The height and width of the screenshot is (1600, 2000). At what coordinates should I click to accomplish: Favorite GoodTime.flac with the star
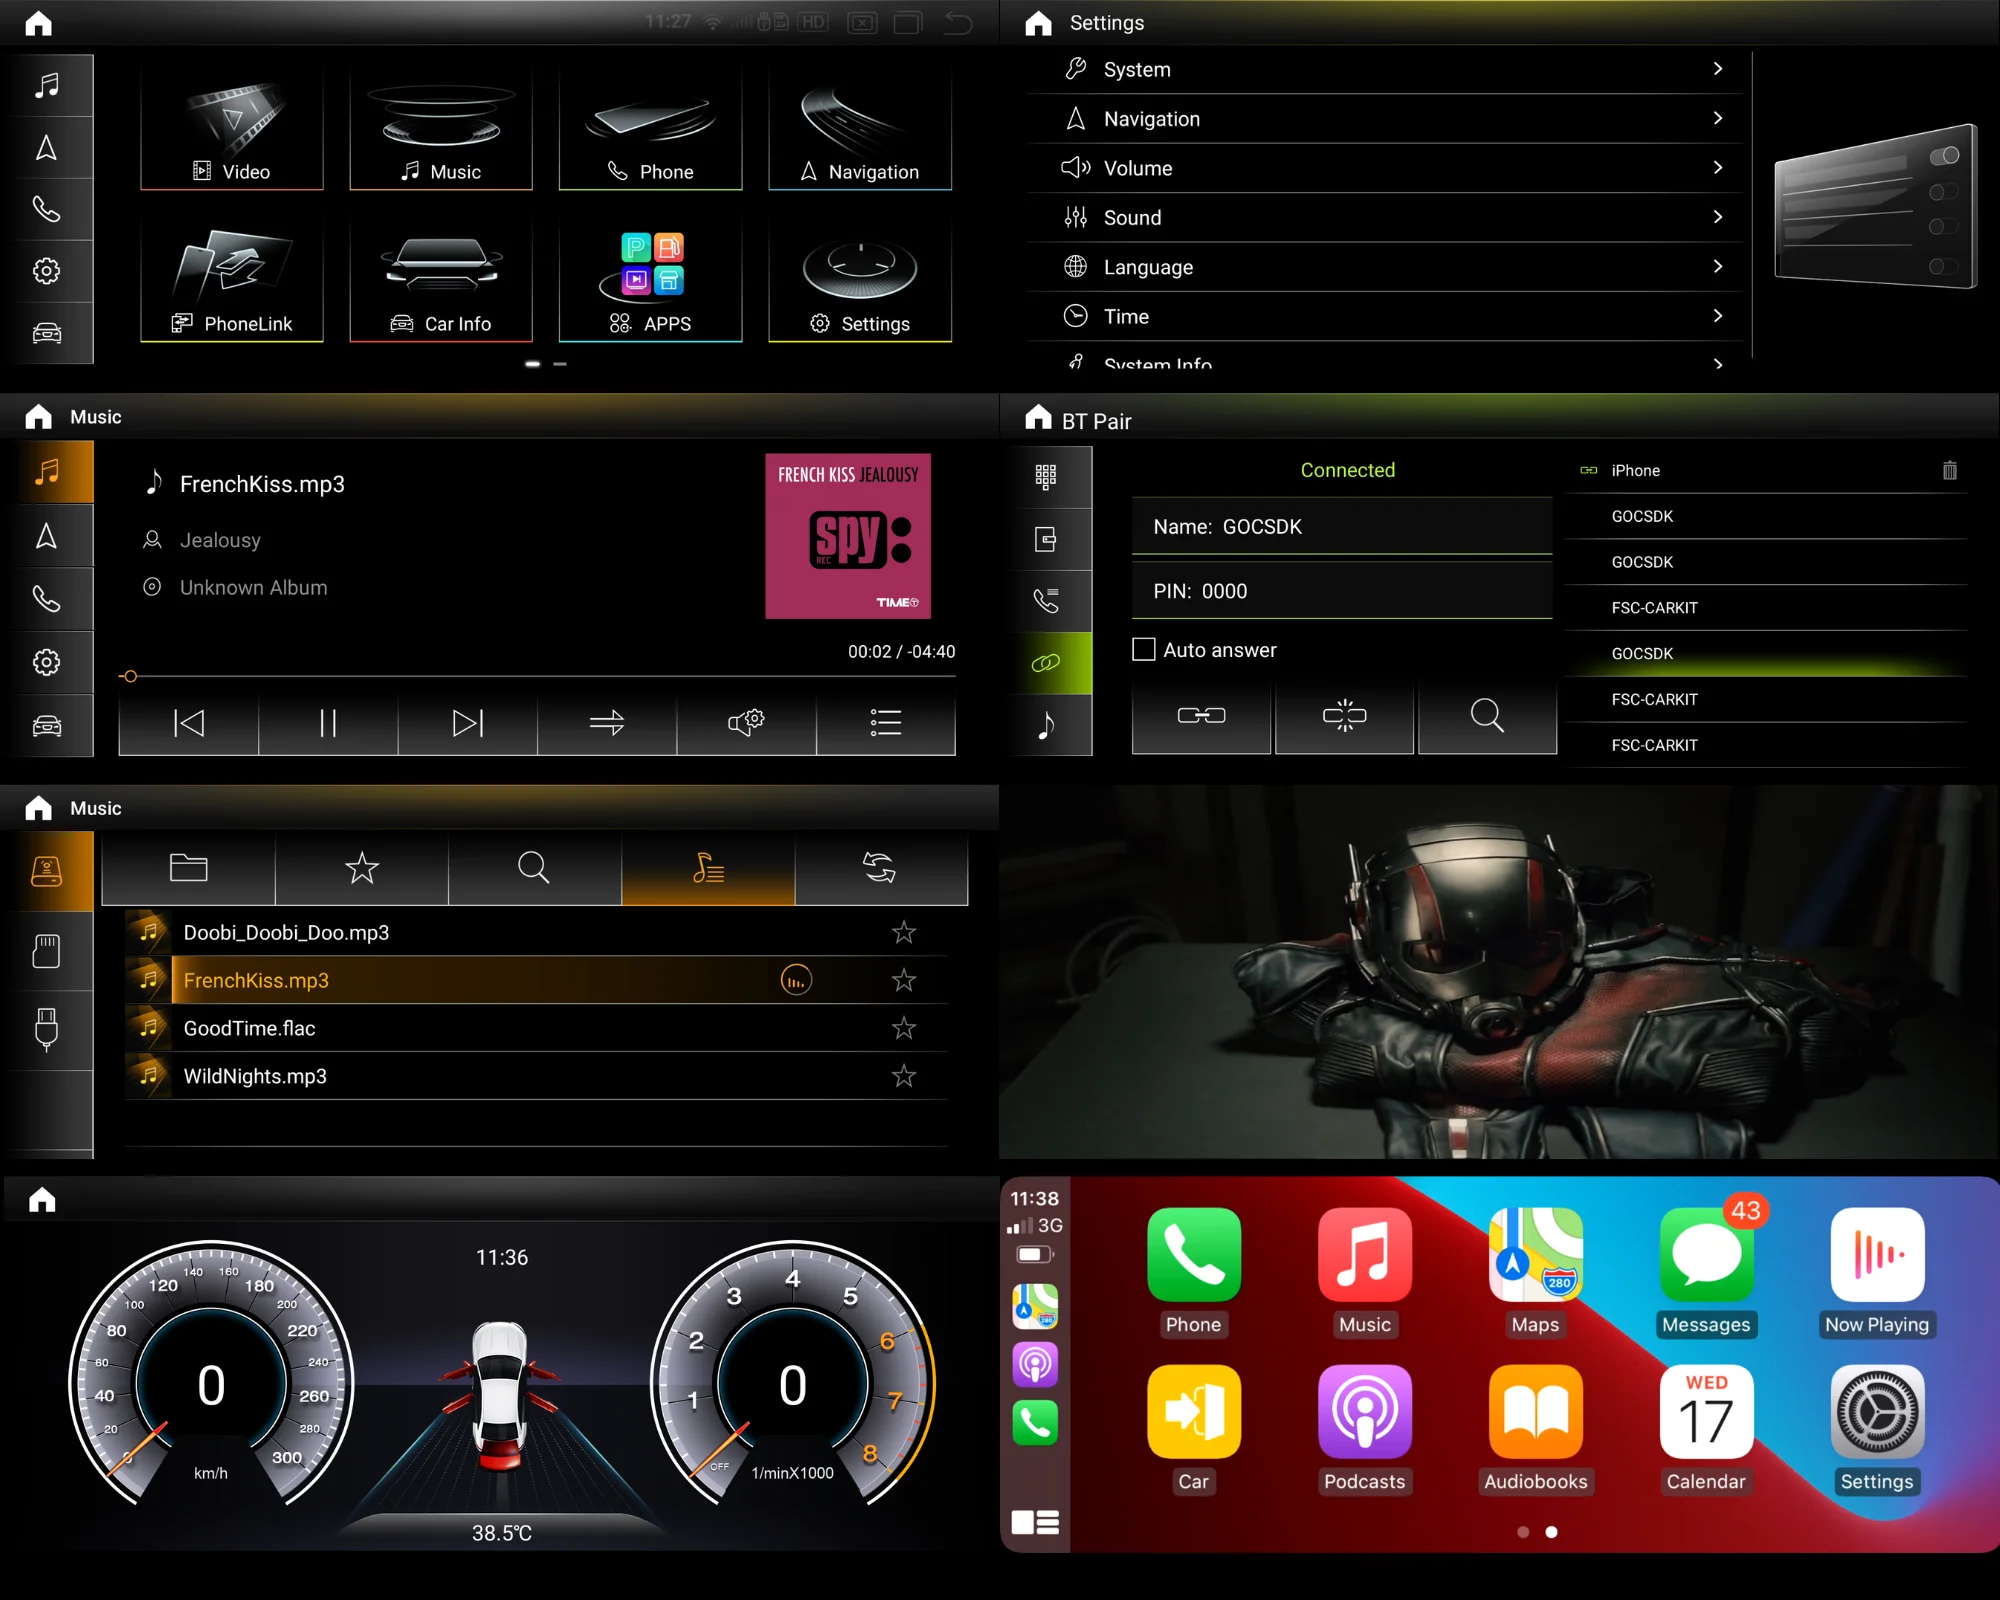pos(904,1028)
